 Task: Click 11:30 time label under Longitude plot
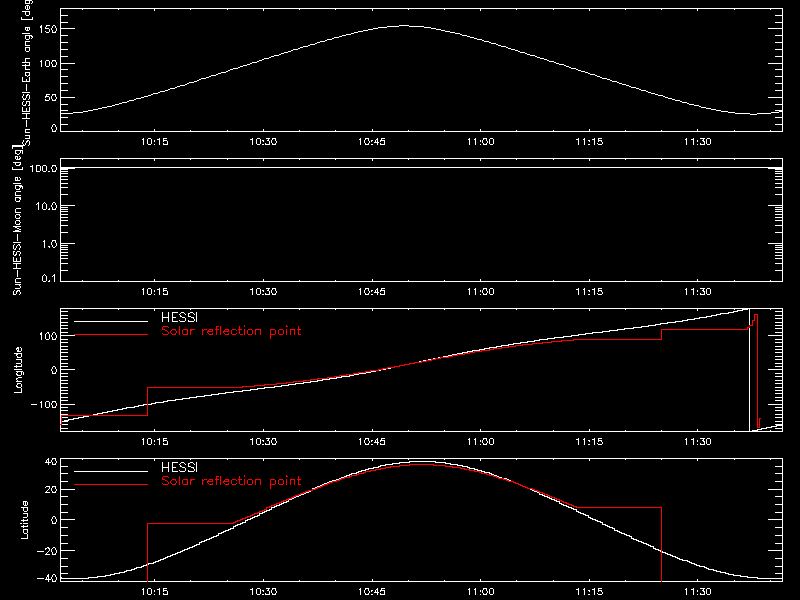click(697, 442)
